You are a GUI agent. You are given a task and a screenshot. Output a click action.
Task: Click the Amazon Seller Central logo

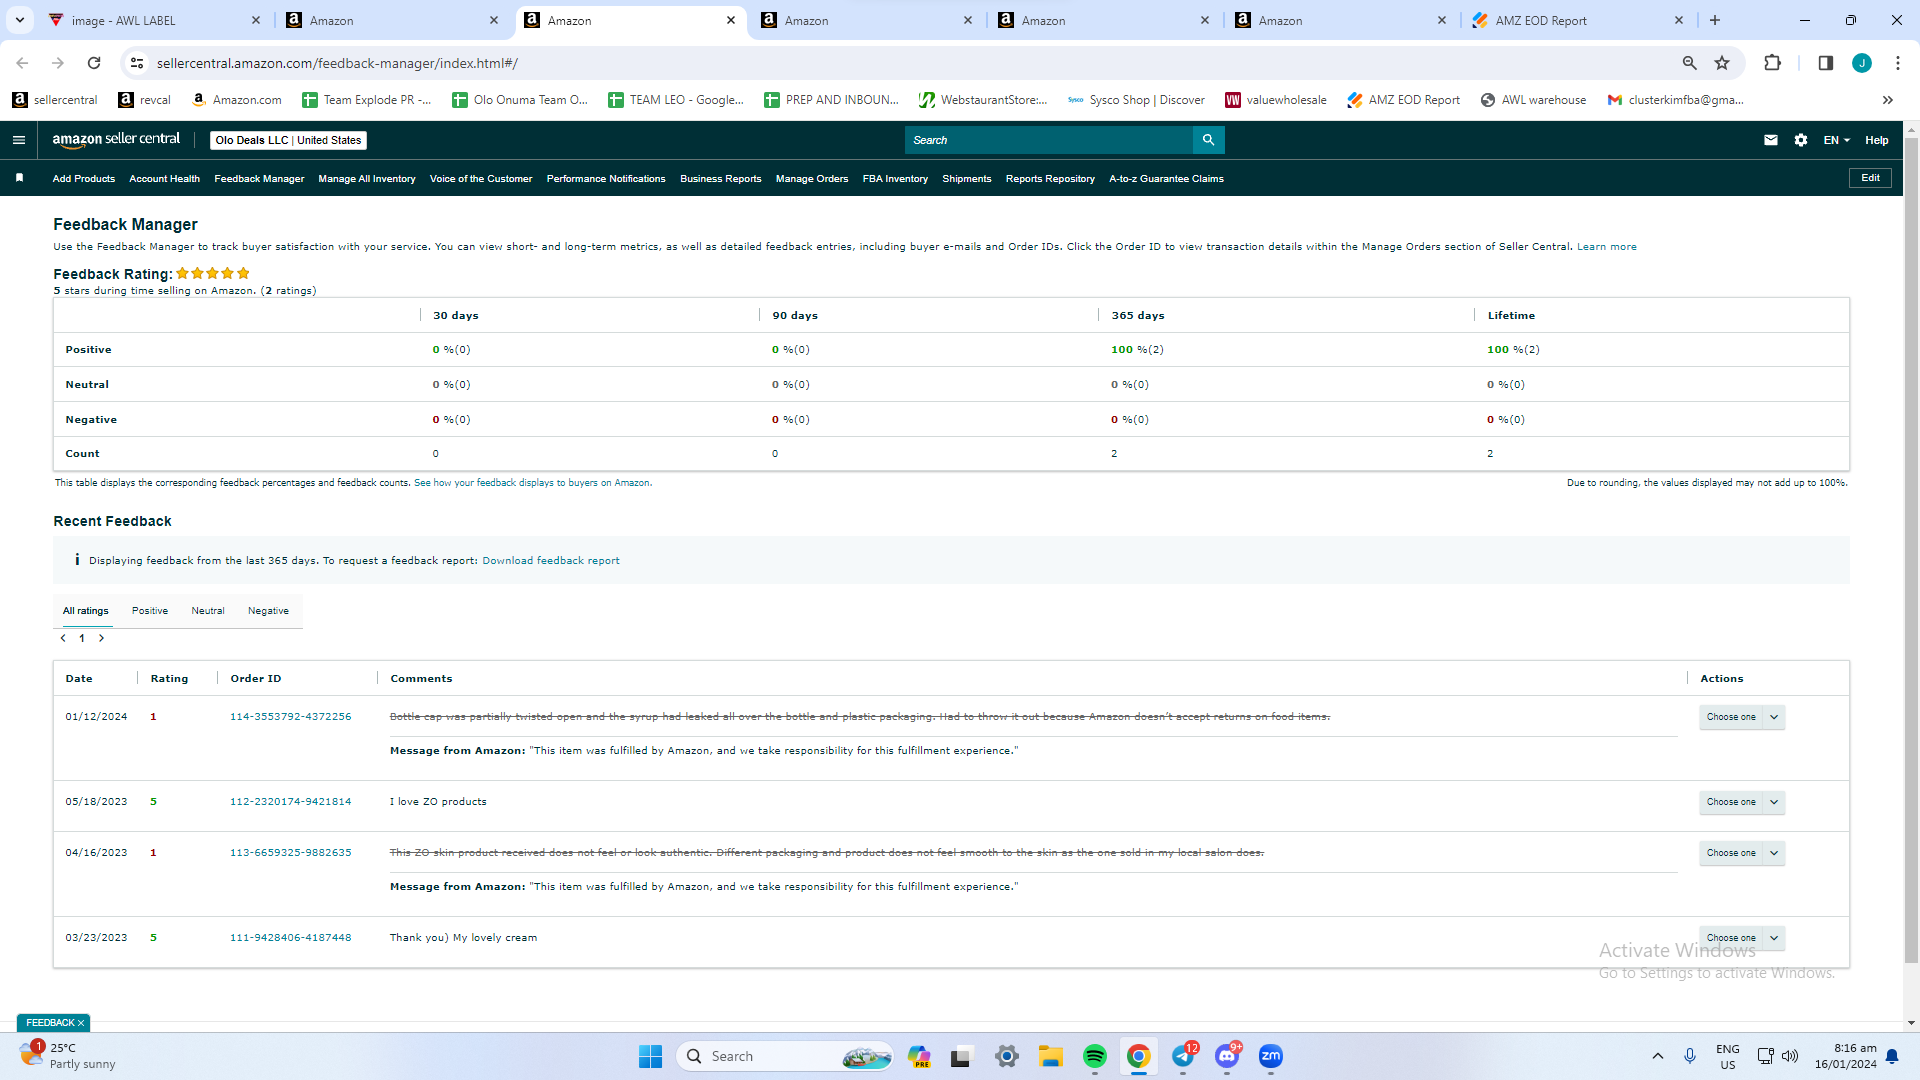click(116, 140)
